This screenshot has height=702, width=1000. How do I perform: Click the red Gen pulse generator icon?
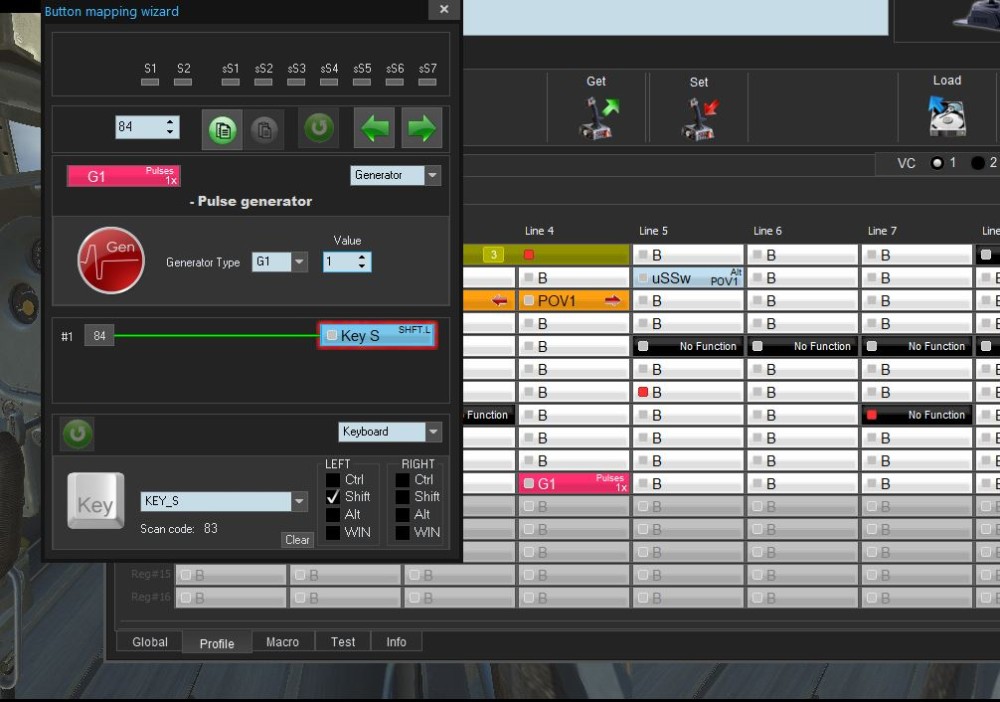tap(111, 260)
